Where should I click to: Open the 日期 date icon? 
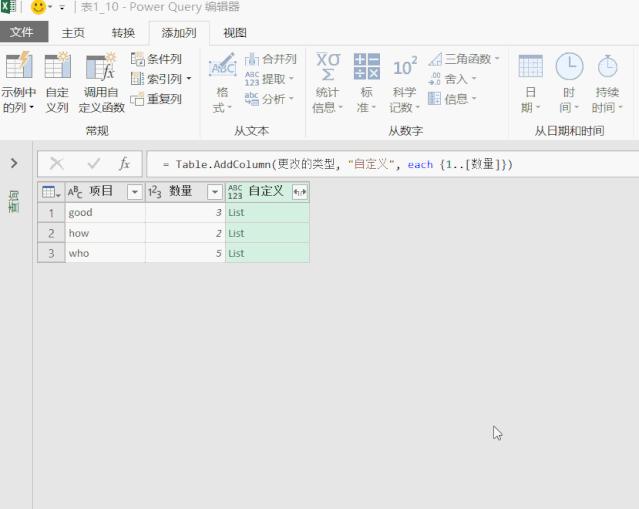click(x=530, y=66)
